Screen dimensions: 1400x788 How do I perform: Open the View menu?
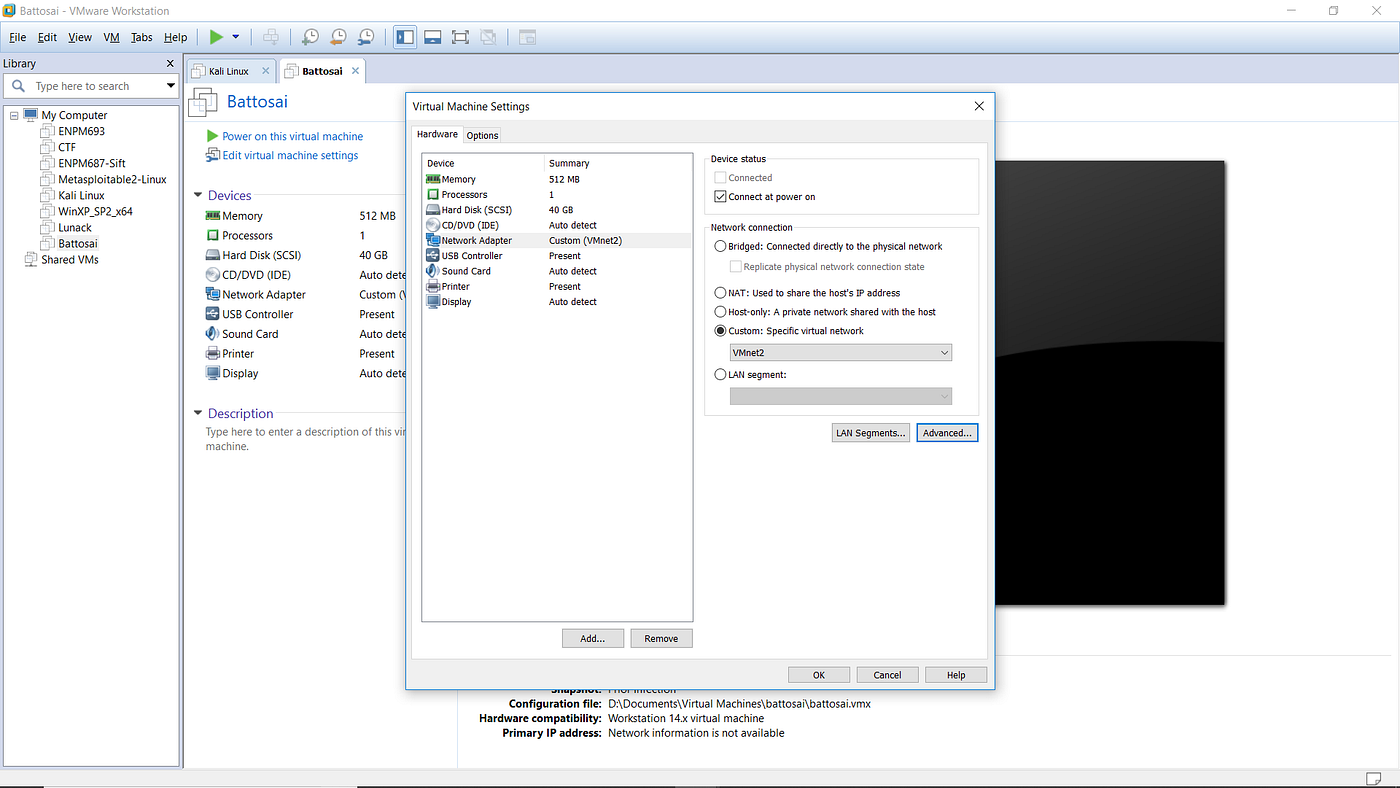pyautogui.click(x=80, y=37)
